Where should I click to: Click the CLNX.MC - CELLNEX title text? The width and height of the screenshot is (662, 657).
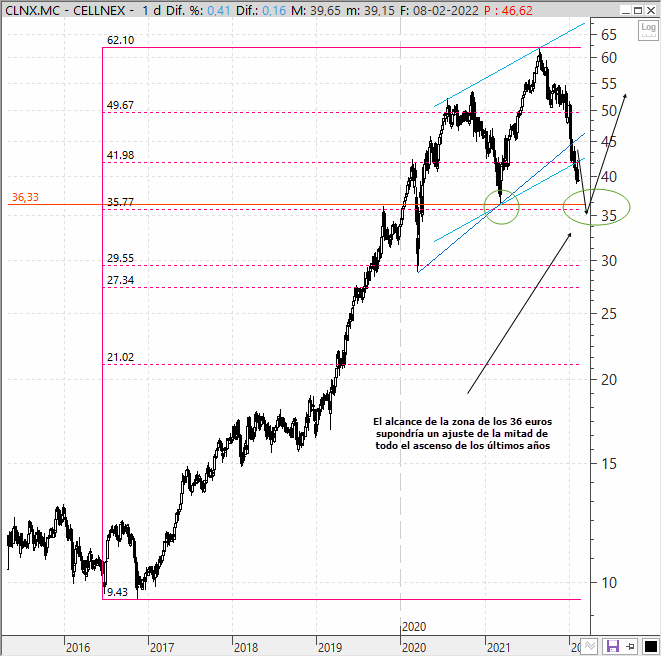coord(65,10)
